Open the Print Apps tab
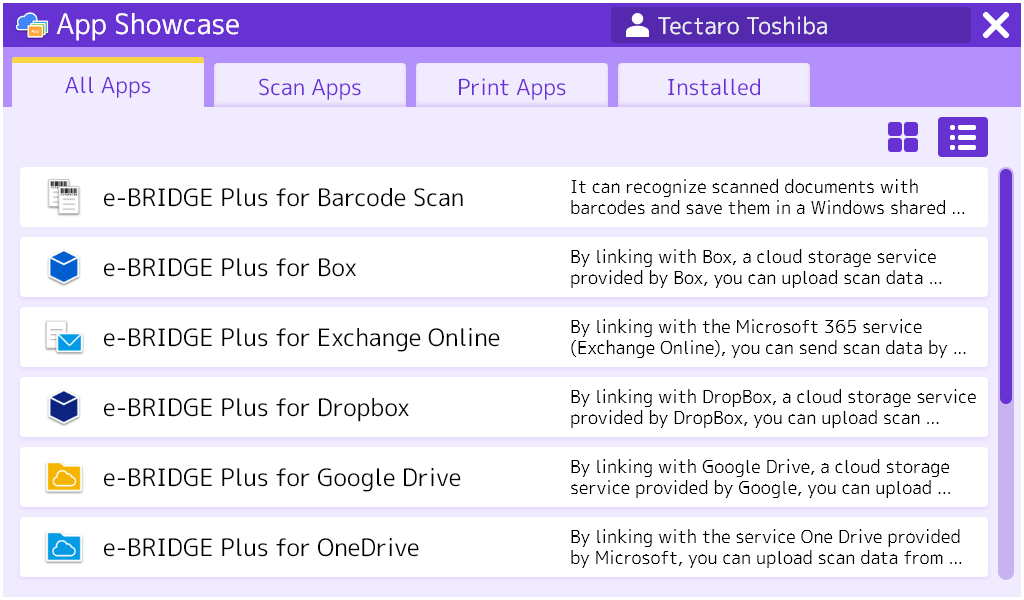Image resolution: width=1024 pixels, height=600 pixels. (511, 88)
